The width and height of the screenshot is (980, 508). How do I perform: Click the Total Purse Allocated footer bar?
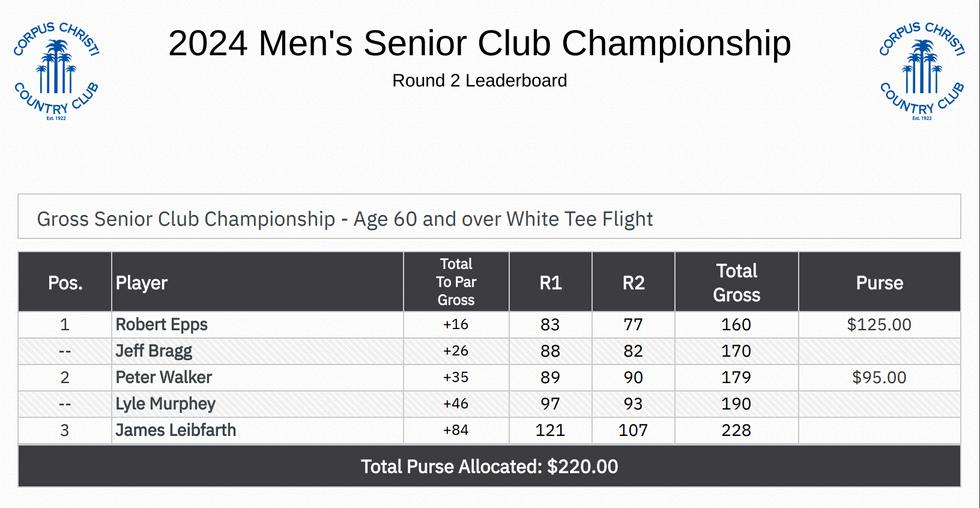coord(489,466)
